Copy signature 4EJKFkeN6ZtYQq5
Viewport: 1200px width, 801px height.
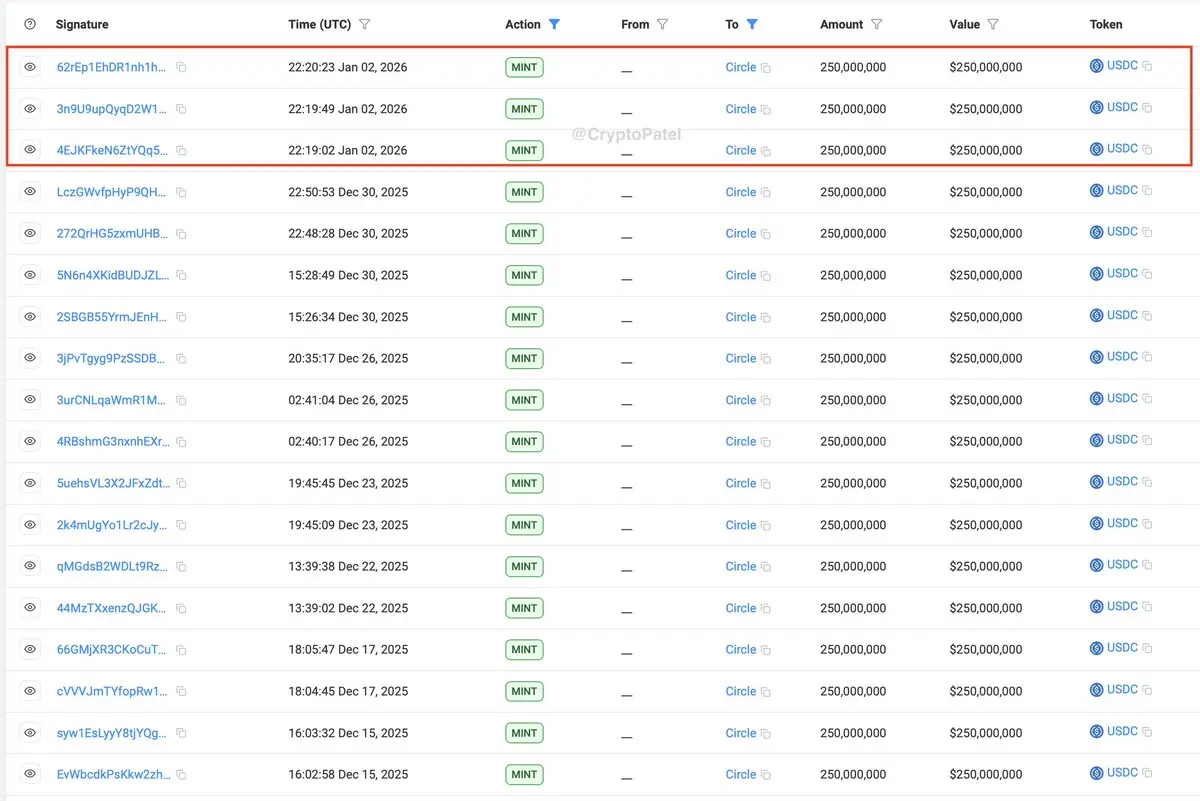[x=181, y=150]
